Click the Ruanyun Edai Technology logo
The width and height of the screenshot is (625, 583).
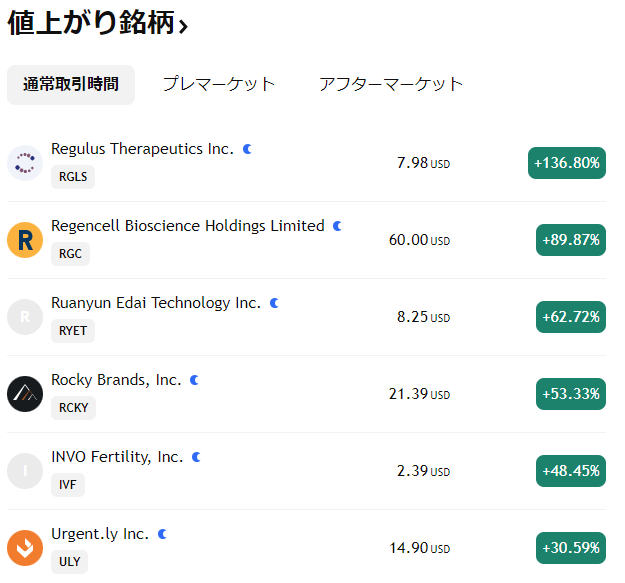[x=25, y=317]
